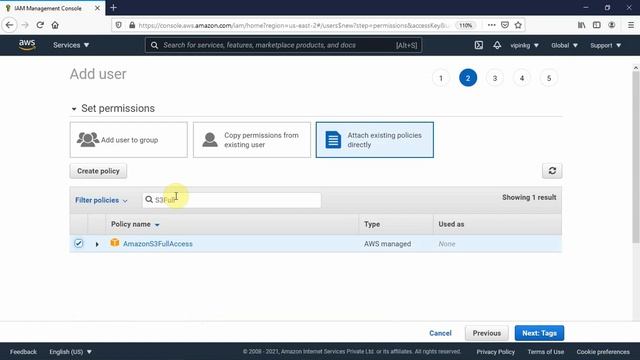Image resolution: width=640 pixels, height=360 pixels.
Task: Open the Terms of Use link
Action: click(x=546, y=351)
